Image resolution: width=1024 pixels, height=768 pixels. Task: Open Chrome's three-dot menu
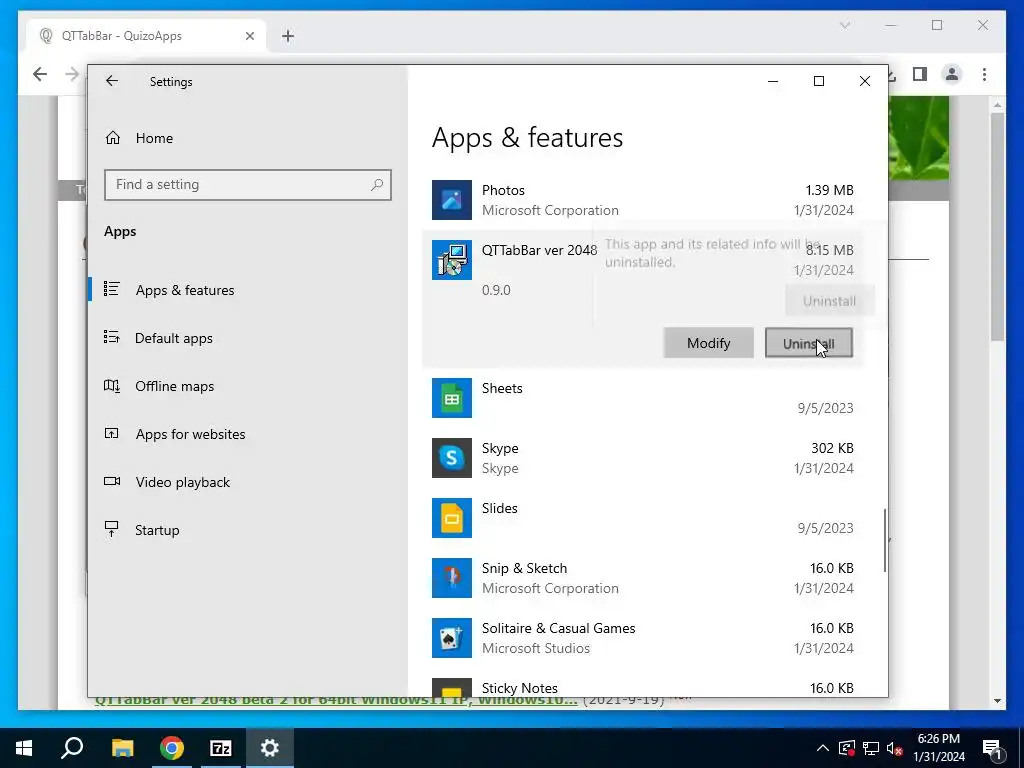984,74
